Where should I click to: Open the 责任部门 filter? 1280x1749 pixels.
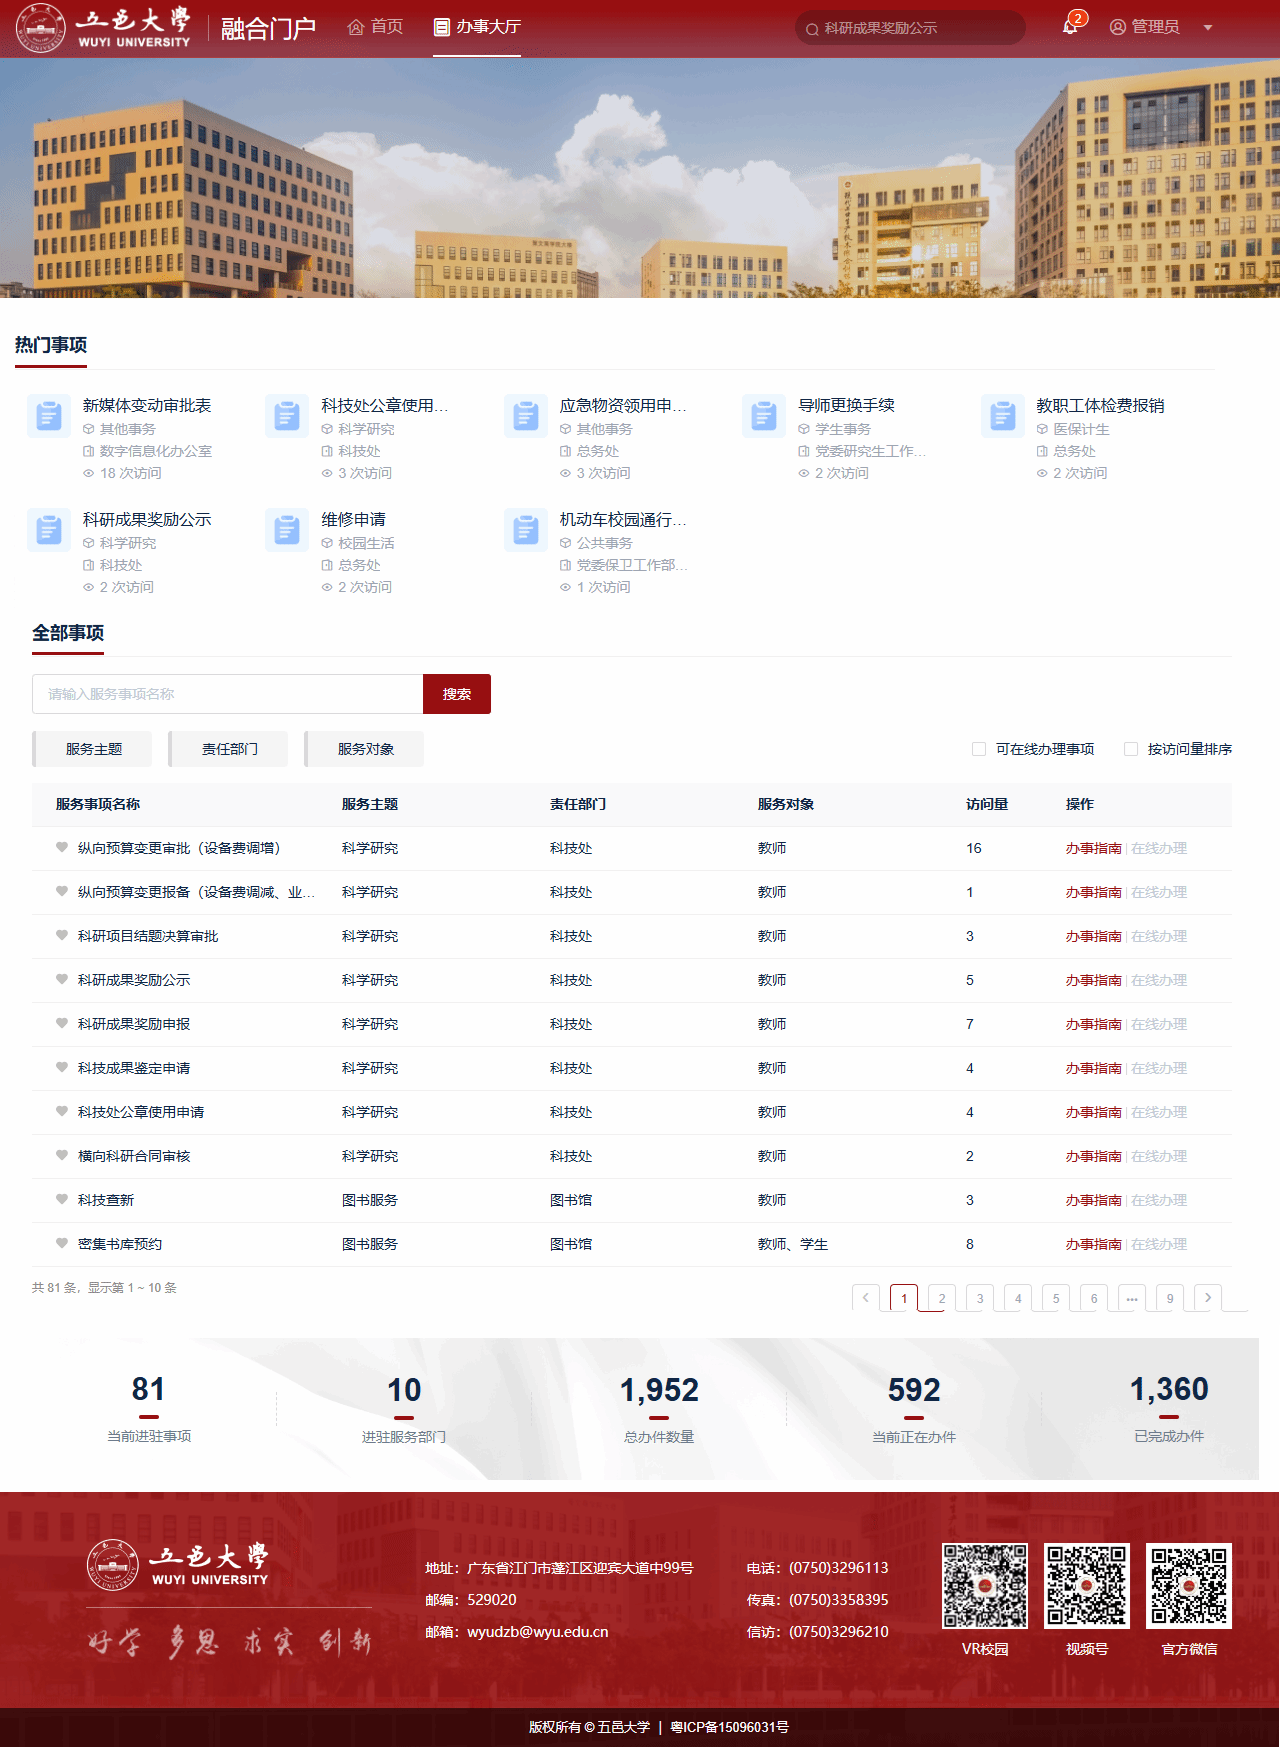(229, 749)
